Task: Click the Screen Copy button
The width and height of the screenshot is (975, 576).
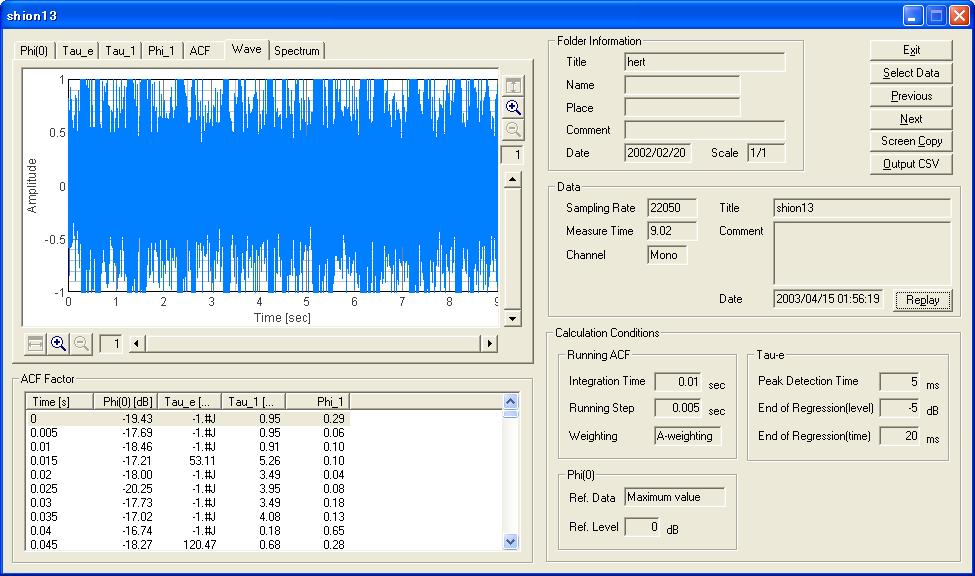Action: (911, 141)
